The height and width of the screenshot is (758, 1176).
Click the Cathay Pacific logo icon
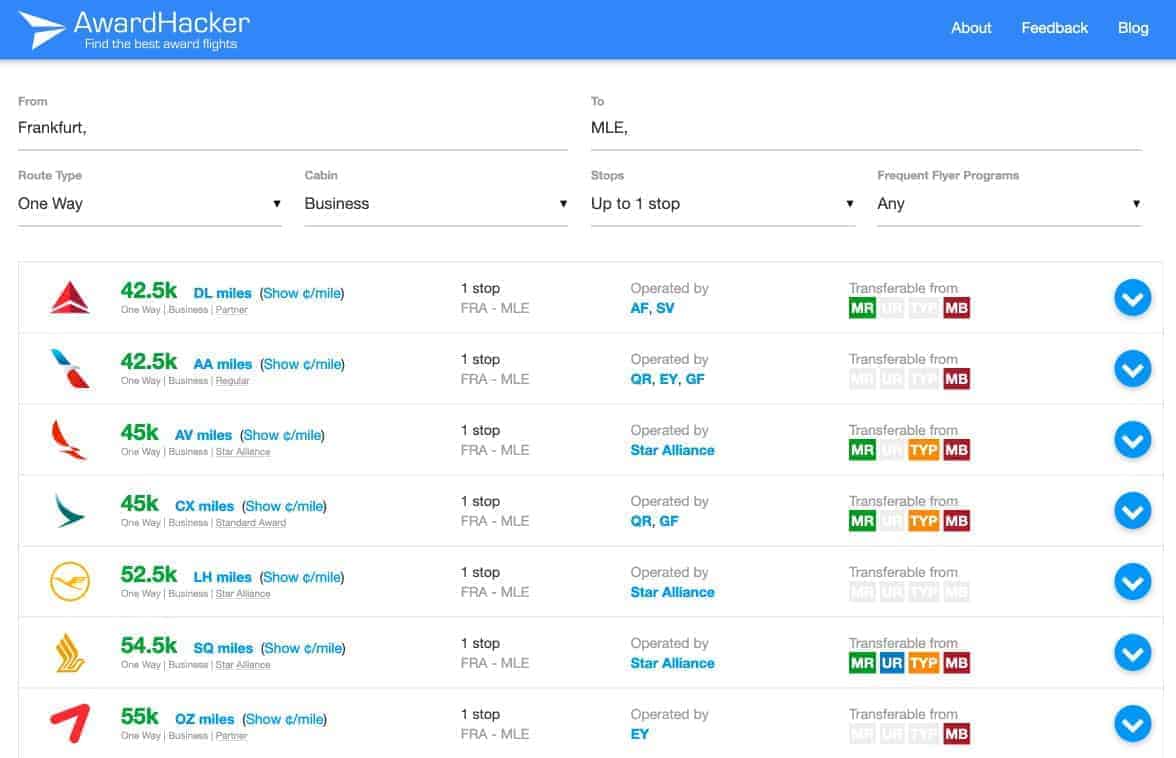pos(70,510)
